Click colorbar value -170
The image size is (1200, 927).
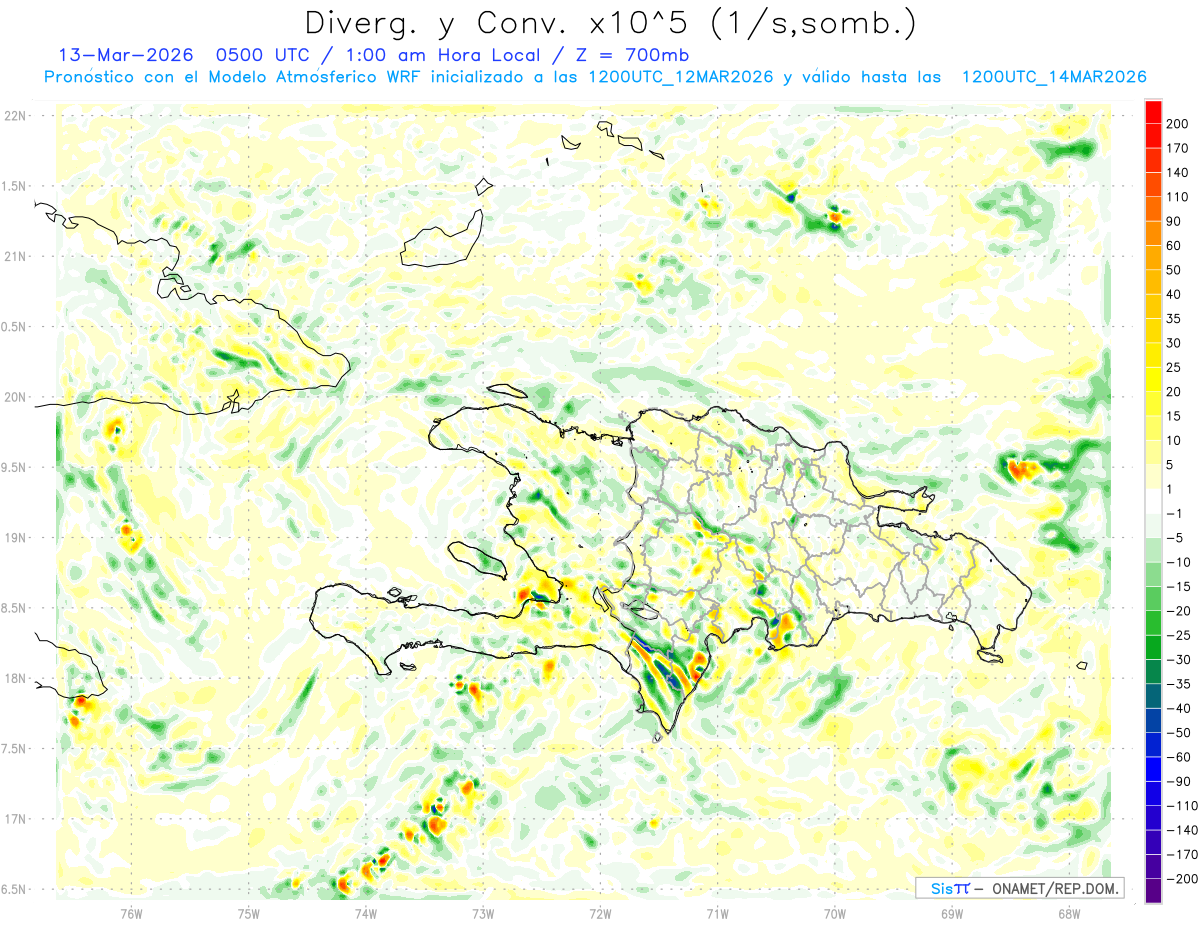click(1181, 855)
